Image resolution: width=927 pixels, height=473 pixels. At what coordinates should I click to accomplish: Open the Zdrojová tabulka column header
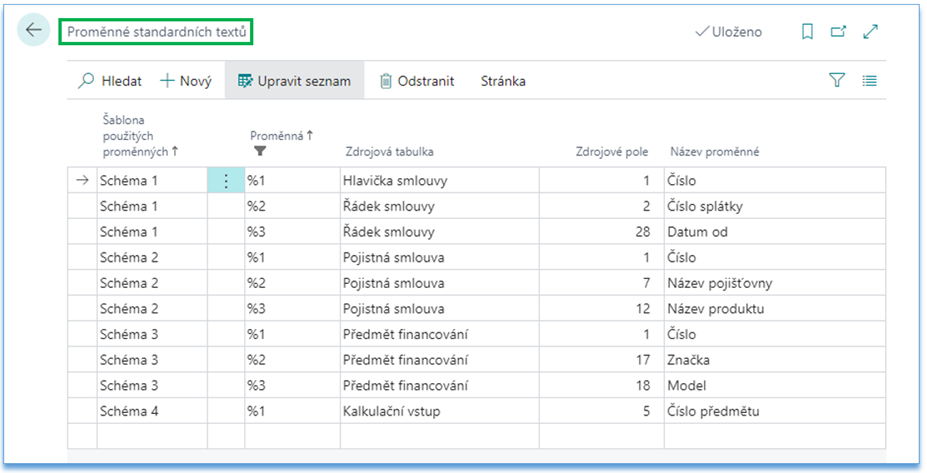click(x=389, y=152)
